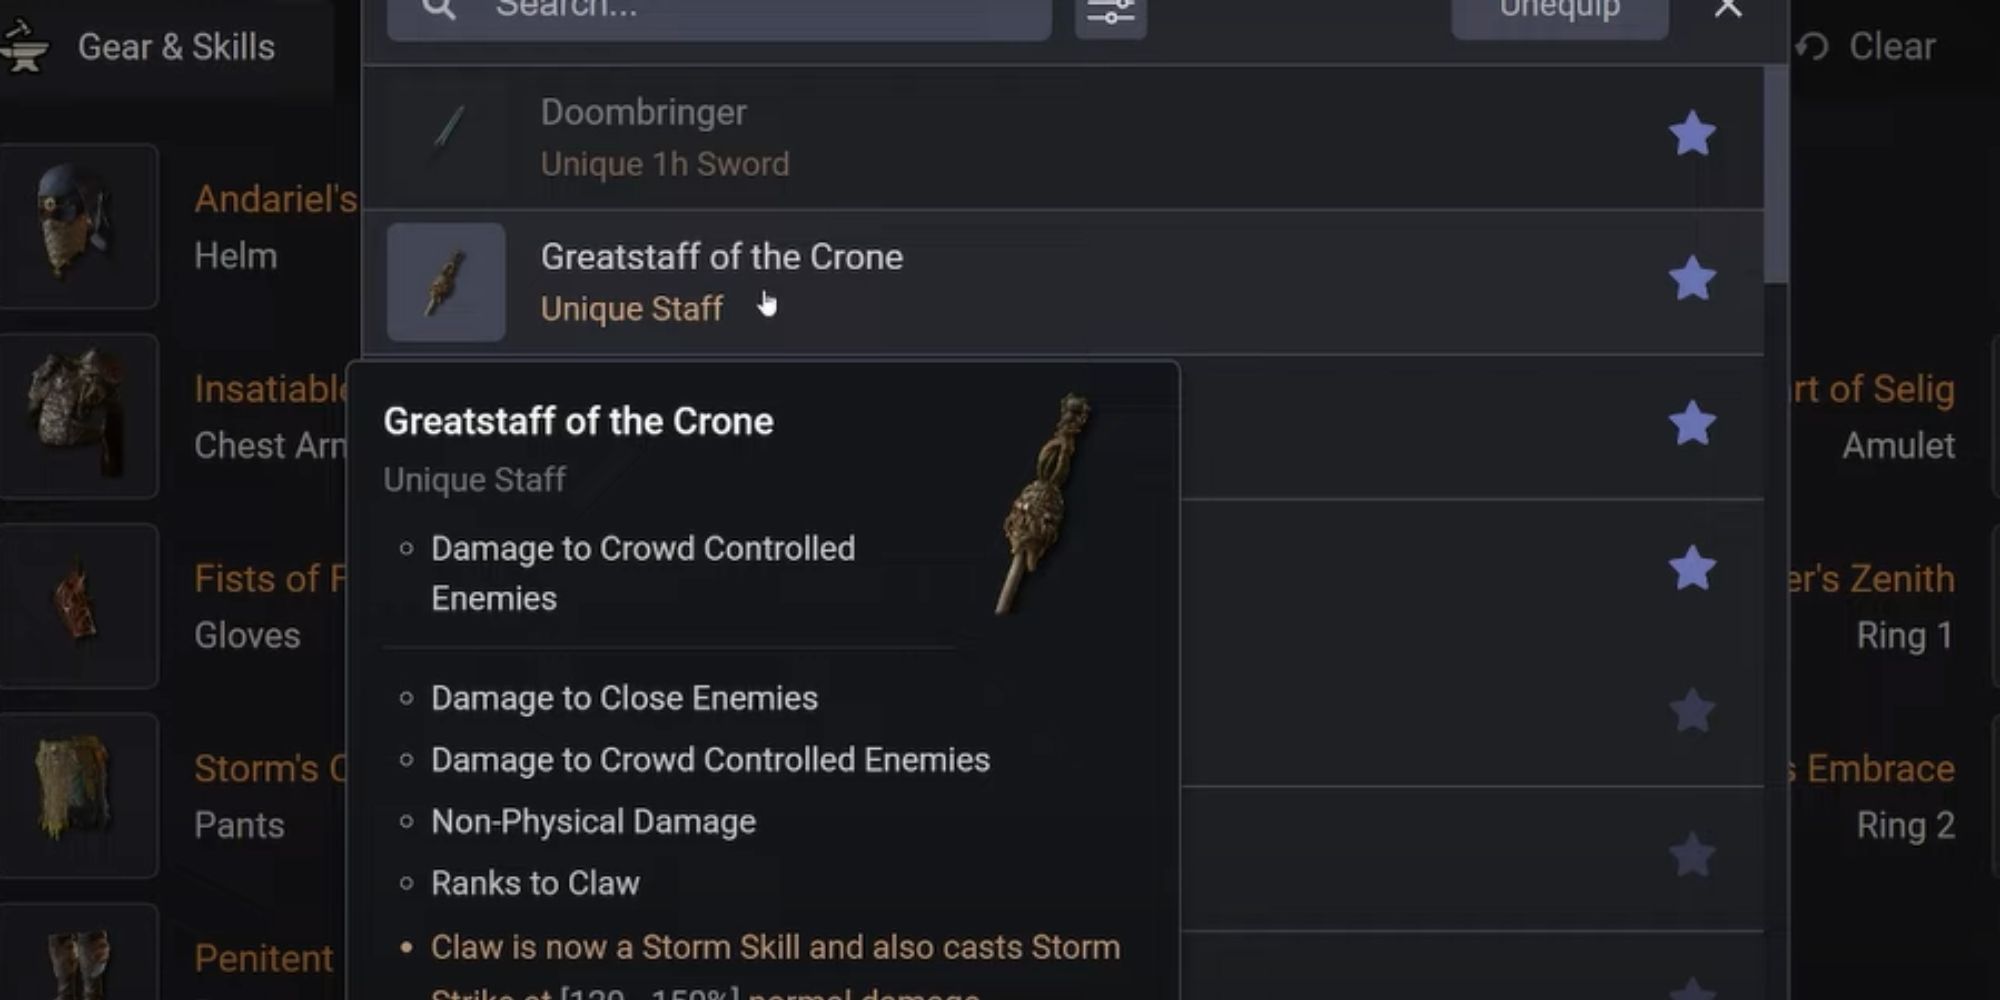Open the Insatiable Chest Armor slot icon

(78, 416)
